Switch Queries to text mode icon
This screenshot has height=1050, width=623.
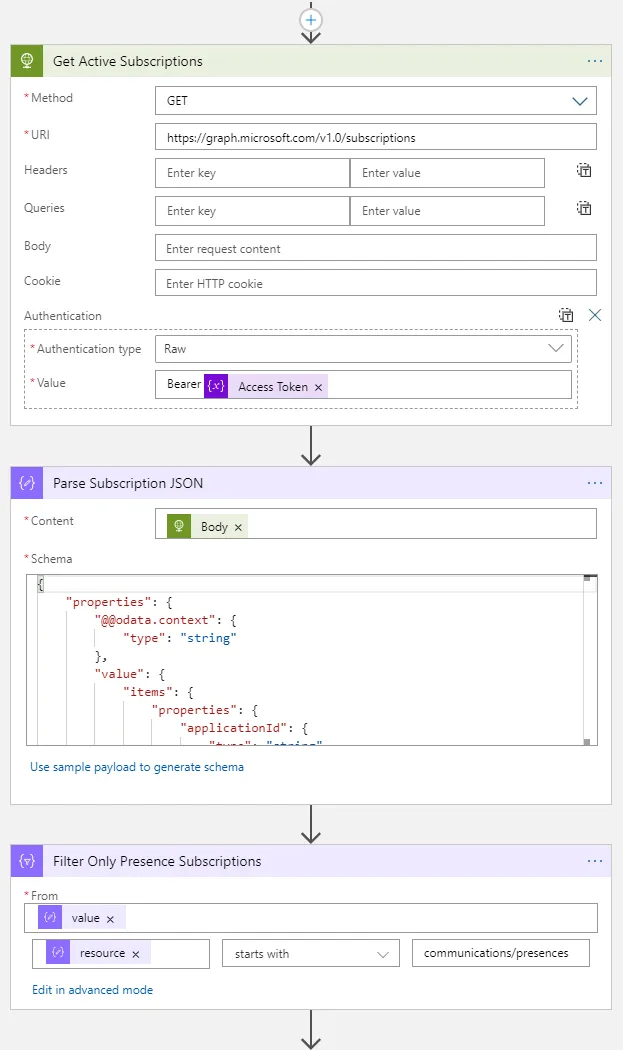[584, 208]
